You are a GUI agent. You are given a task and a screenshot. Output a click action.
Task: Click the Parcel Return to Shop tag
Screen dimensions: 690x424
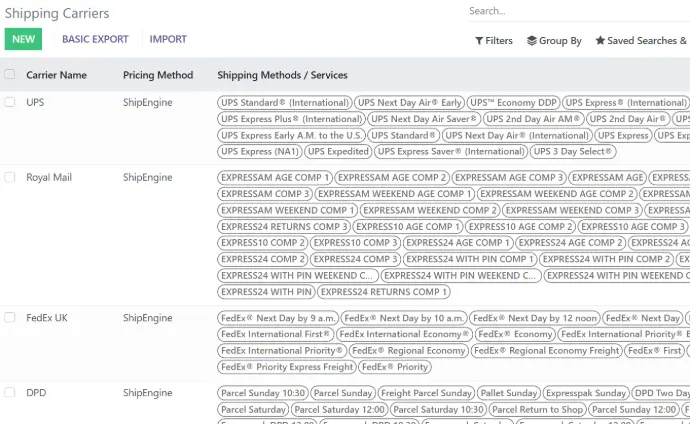pos(538,409)
